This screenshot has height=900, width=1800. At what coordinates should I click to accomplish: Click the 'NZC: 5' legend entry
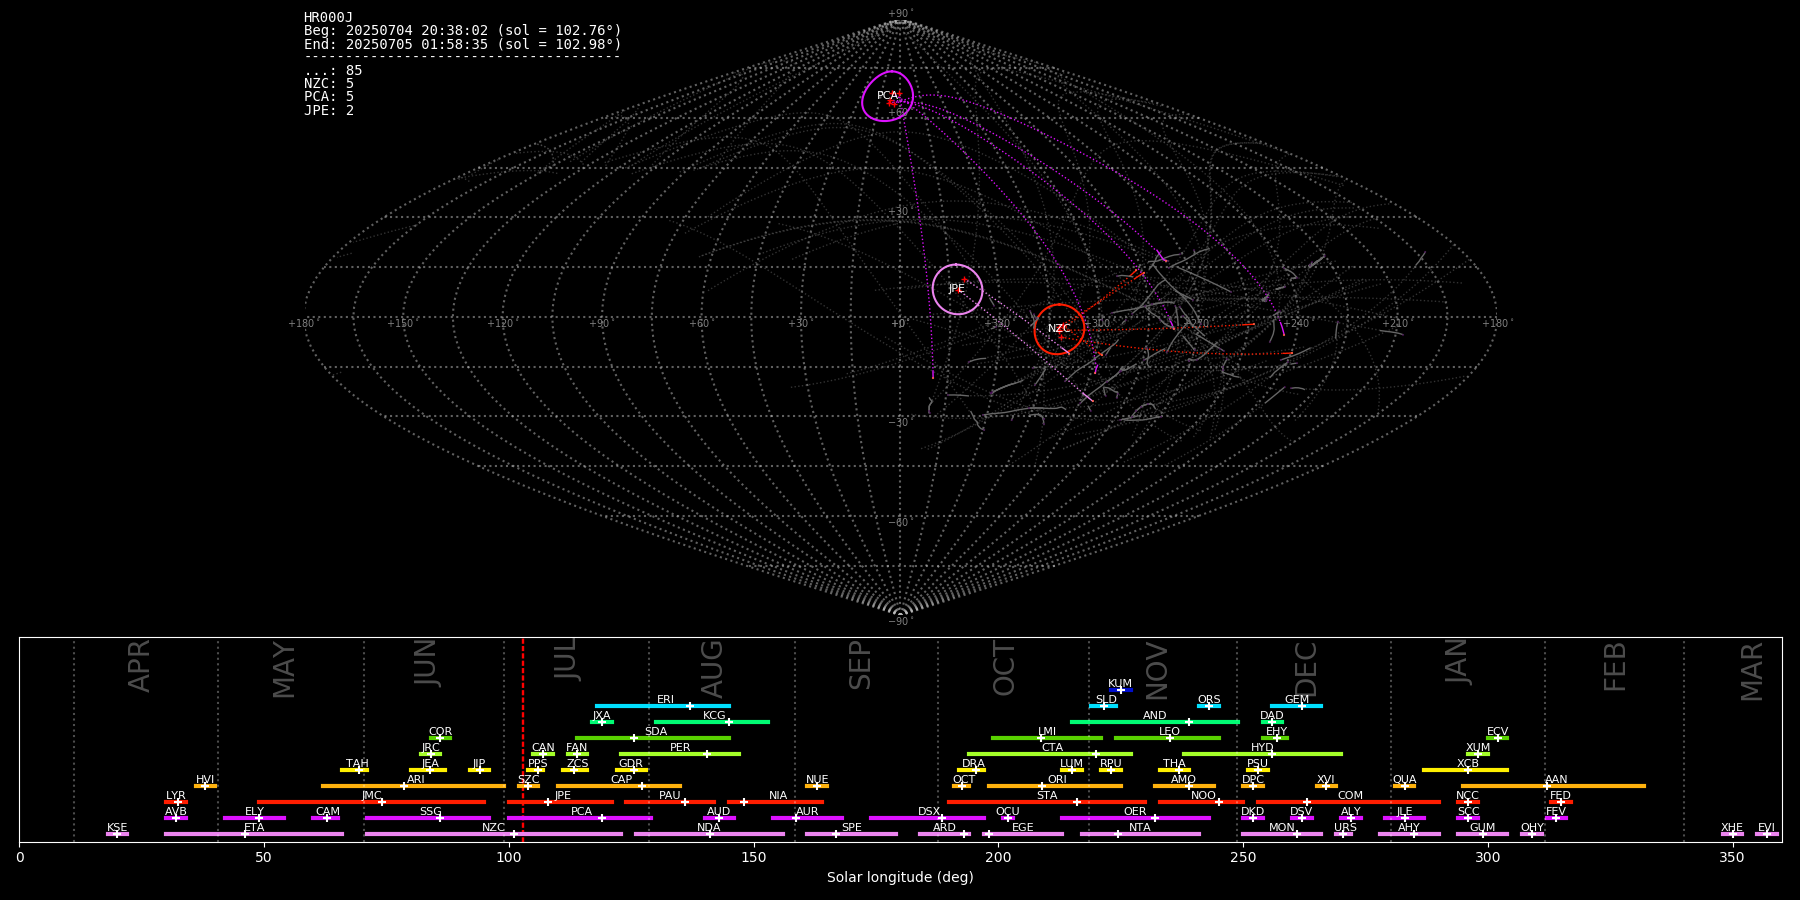pos(329,83)
